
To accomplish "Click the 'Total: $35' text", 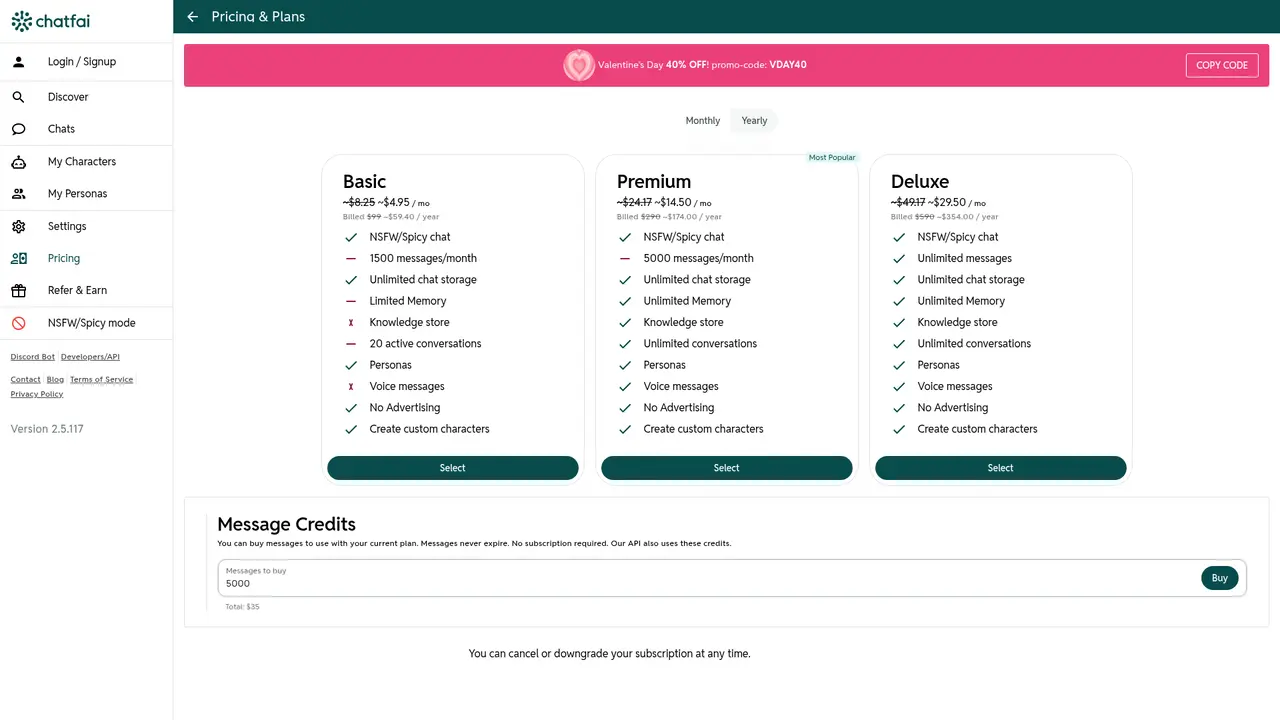I will click(242, 607).
